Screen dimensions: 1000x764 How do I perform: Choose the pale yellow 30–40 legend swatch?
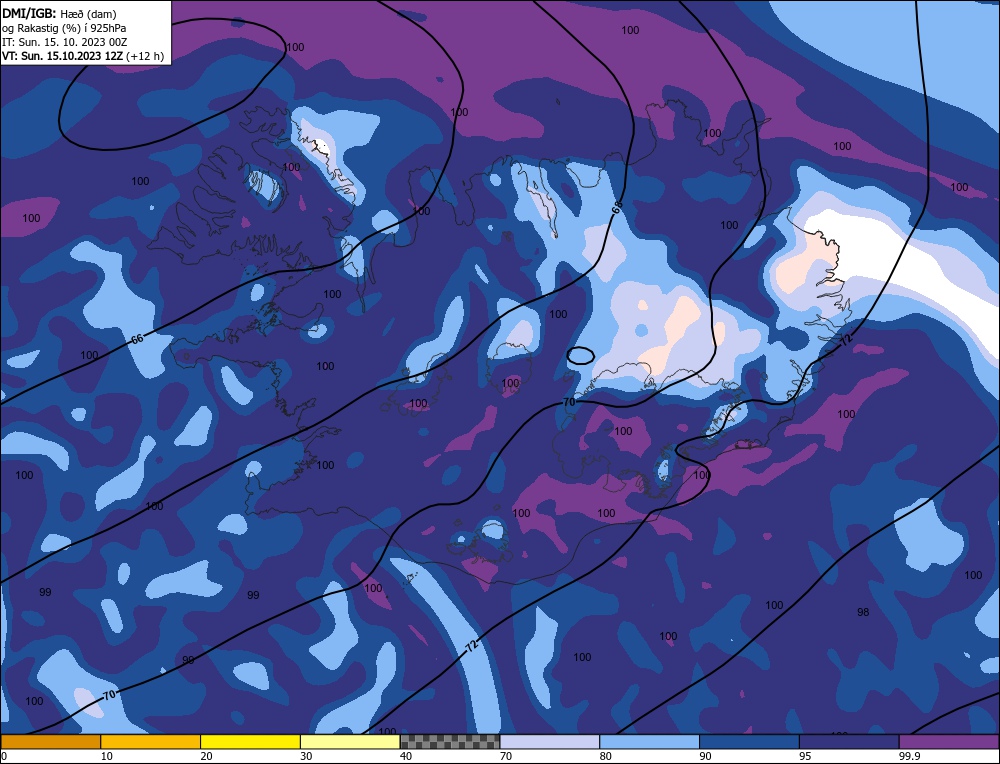click(x=350, y=742)
